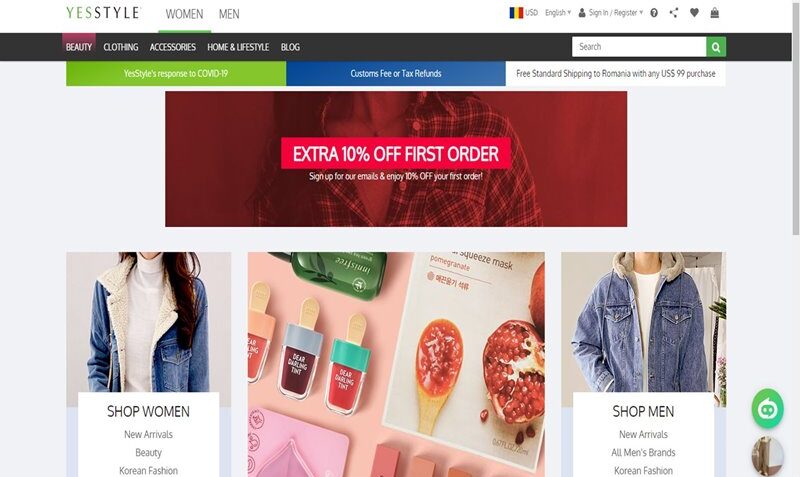The width and height of the screenshot is (800, 477).
Task: Open the HOME & LIFESTYLE menu
Action: (x=238, y=47)
